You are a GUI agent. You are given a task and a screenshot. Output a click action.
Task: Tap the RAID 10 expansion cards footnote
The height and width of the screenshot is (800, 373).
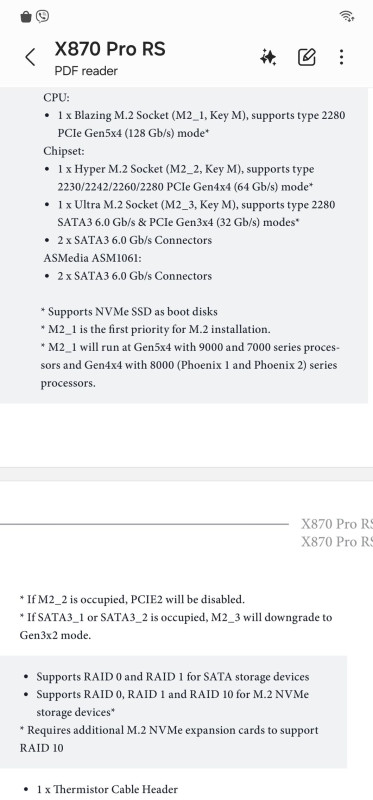[x=169, y=739]
